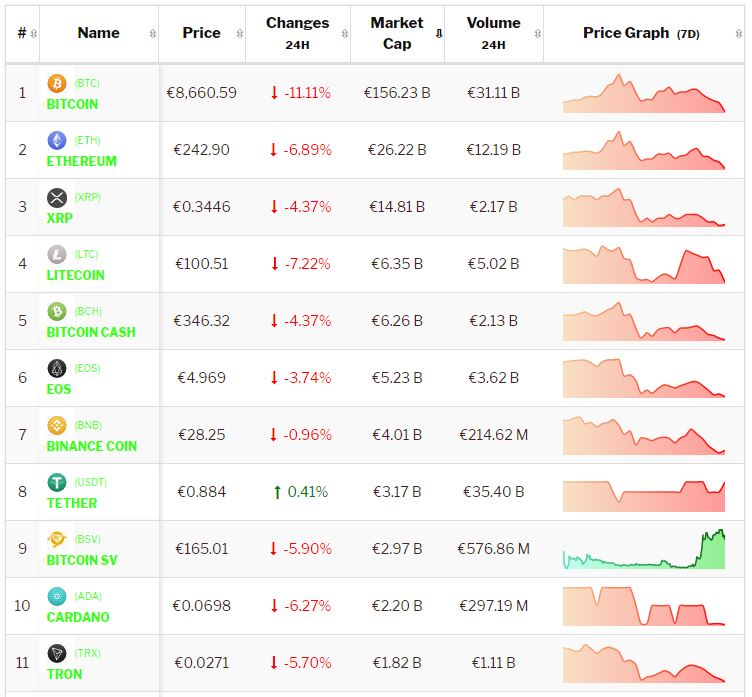Click the Binance Coin yellow icon
The image size is (752, 697).
tap(57, 426)
